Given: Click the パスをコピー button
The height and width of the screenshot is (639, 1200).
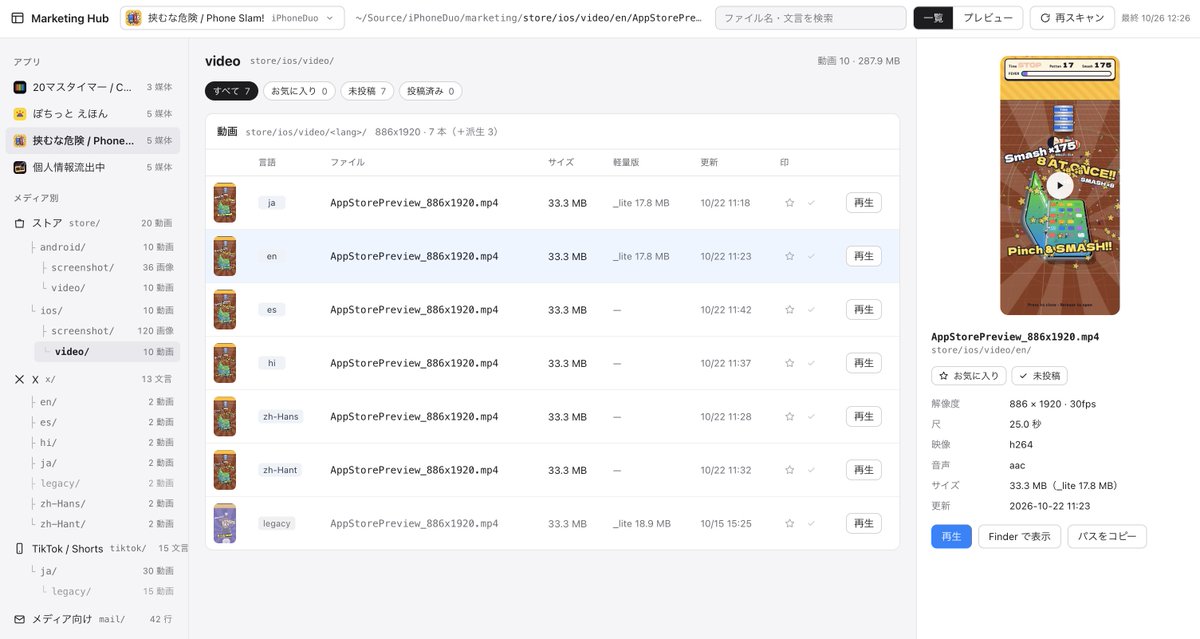Looking at the screenshot, I should pos(1107,537).
